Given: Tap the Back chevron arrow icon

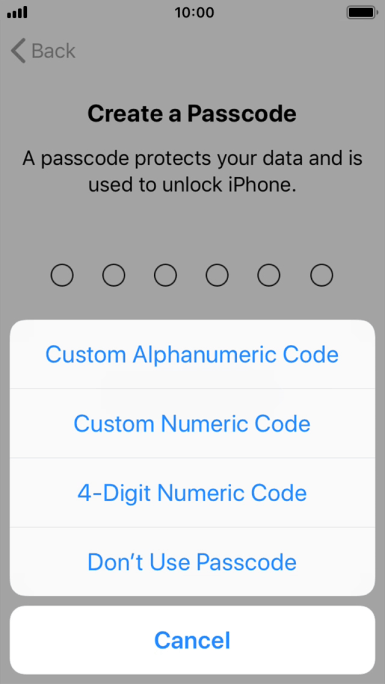Looking at the screenshot, I should (18, 51).
